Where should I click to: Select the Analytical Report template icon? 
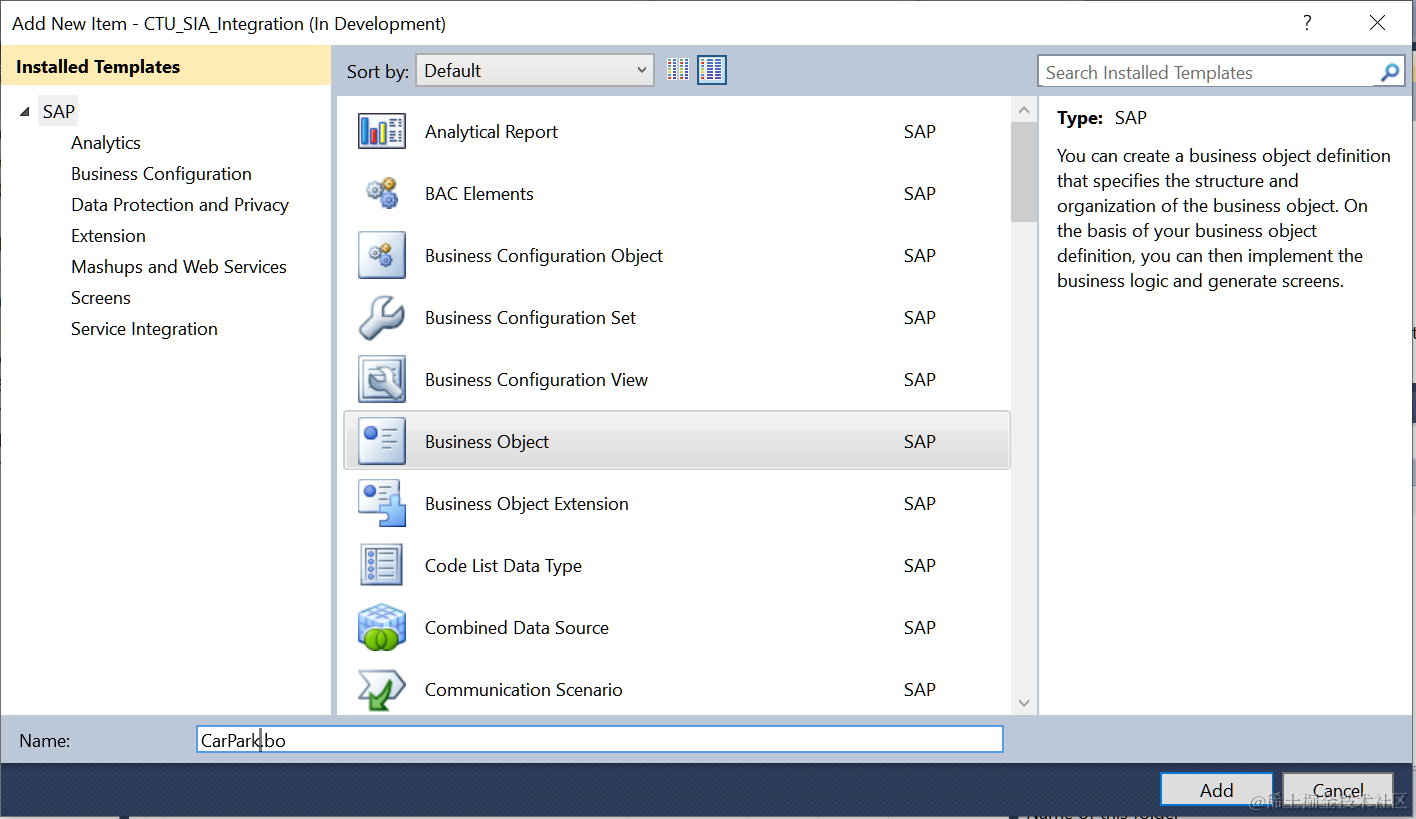382,131
